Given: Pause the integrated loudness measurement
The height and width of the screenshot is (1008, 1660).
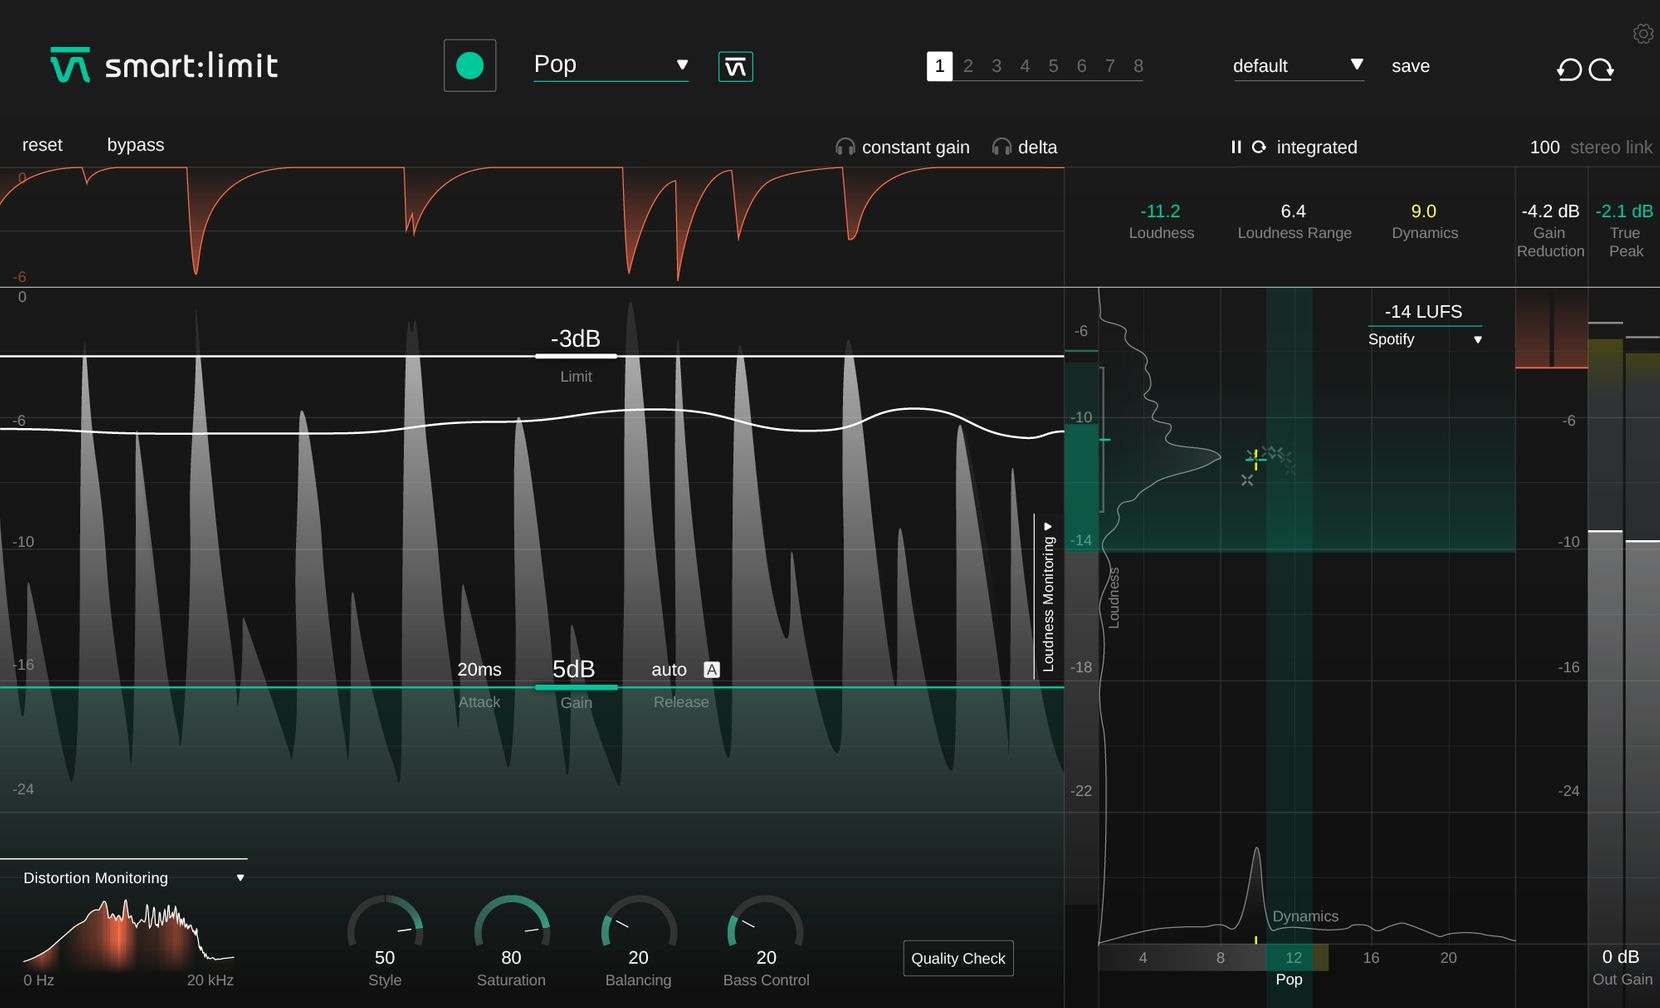Looking at the screenshot, I should point(1236,147).
